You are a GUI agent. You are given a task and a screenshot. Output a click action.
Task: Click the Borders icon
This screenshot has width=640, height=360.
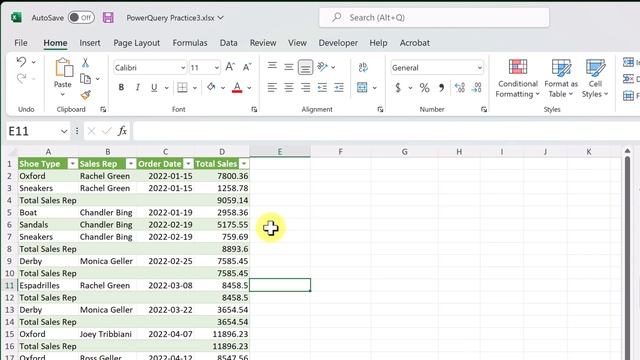click(x=182, y=87)
